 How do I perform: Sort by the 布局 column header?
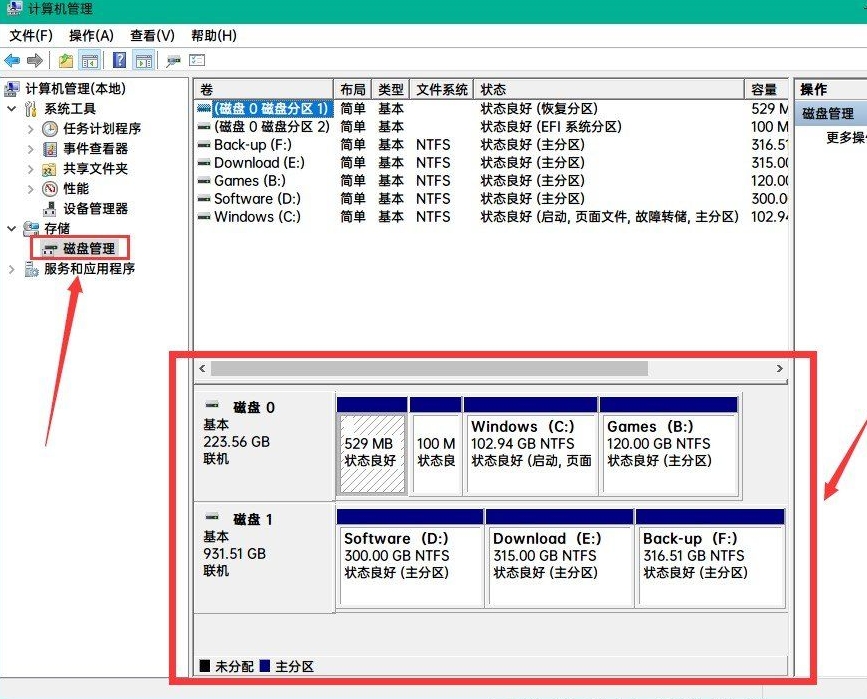click(353, 89)
